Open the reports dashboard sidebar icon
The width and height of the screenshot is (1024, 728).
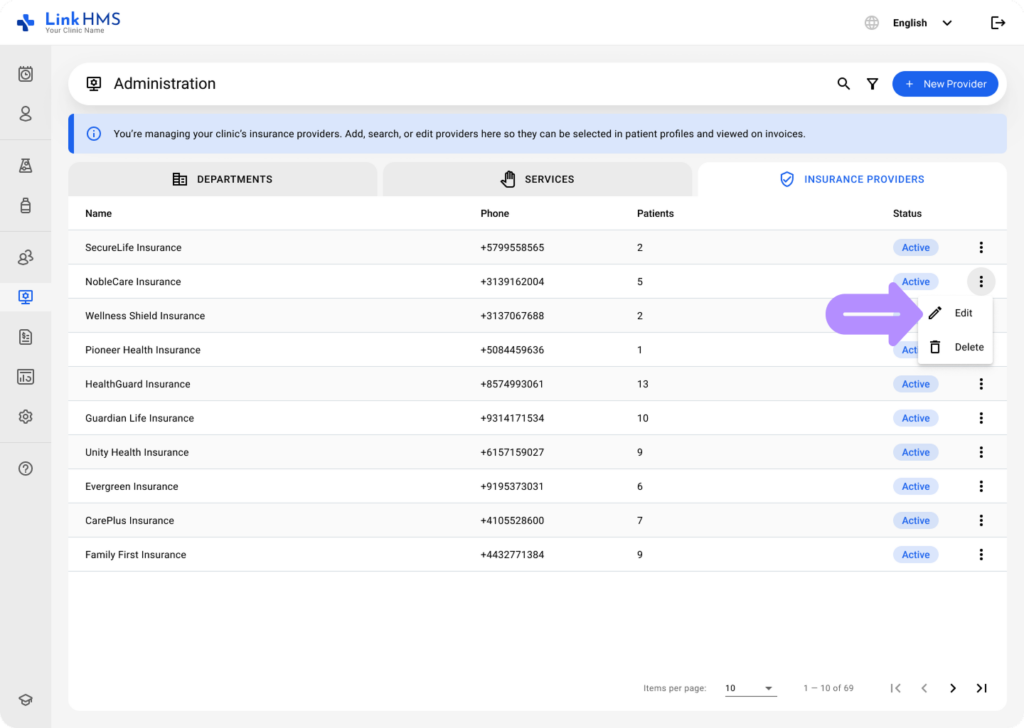coord(25,377)
